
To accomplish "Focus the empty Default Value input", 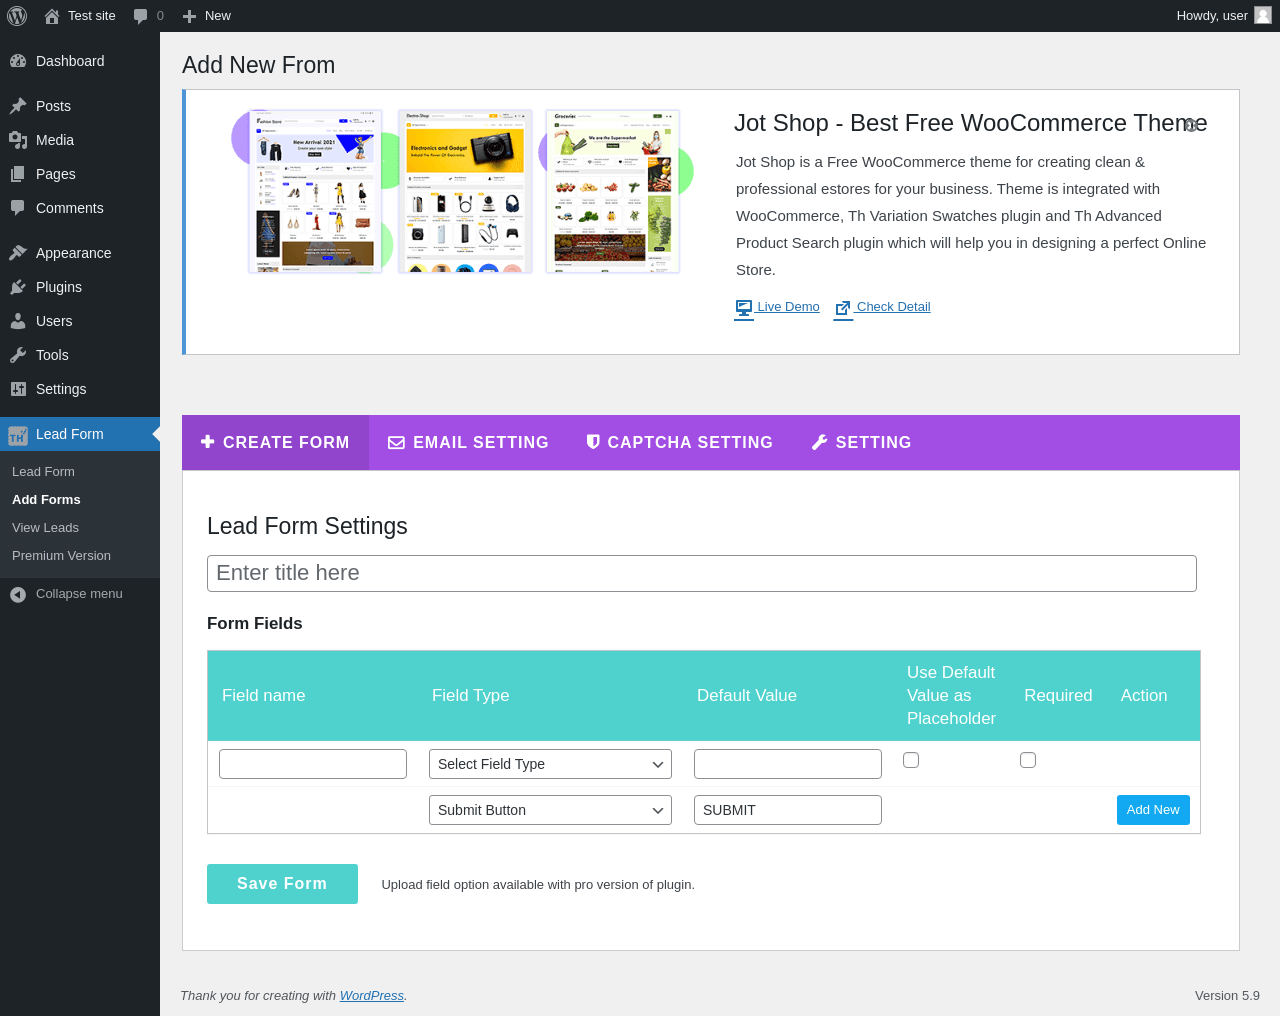I will (788, 764).
